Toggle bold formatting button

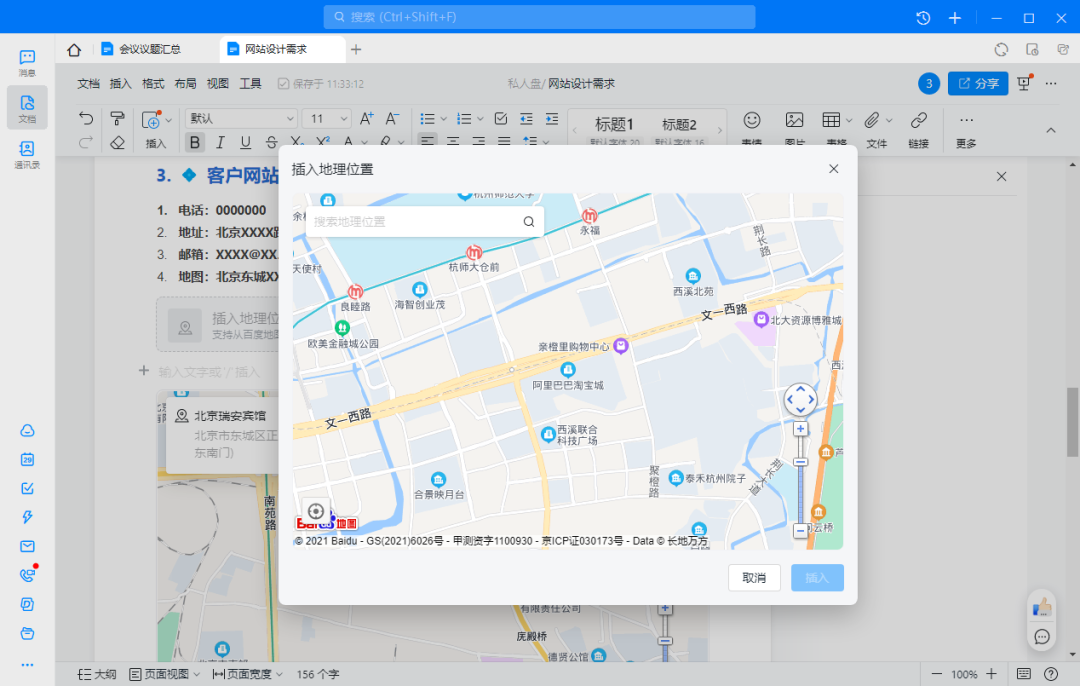[195, 143]
